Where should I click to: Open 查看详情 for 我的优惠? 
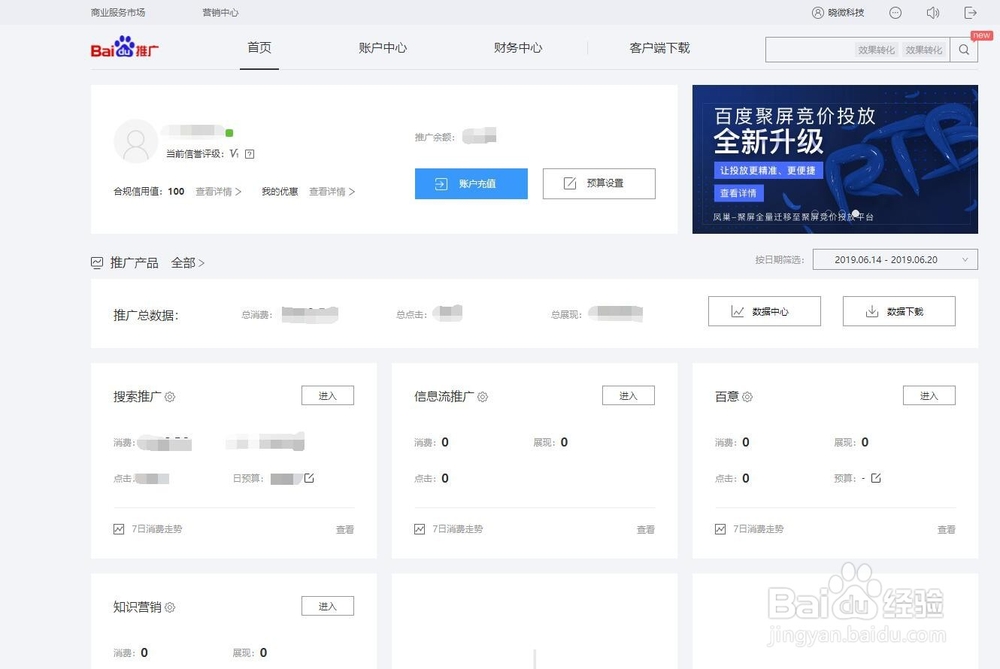click(x=332, y=191)
